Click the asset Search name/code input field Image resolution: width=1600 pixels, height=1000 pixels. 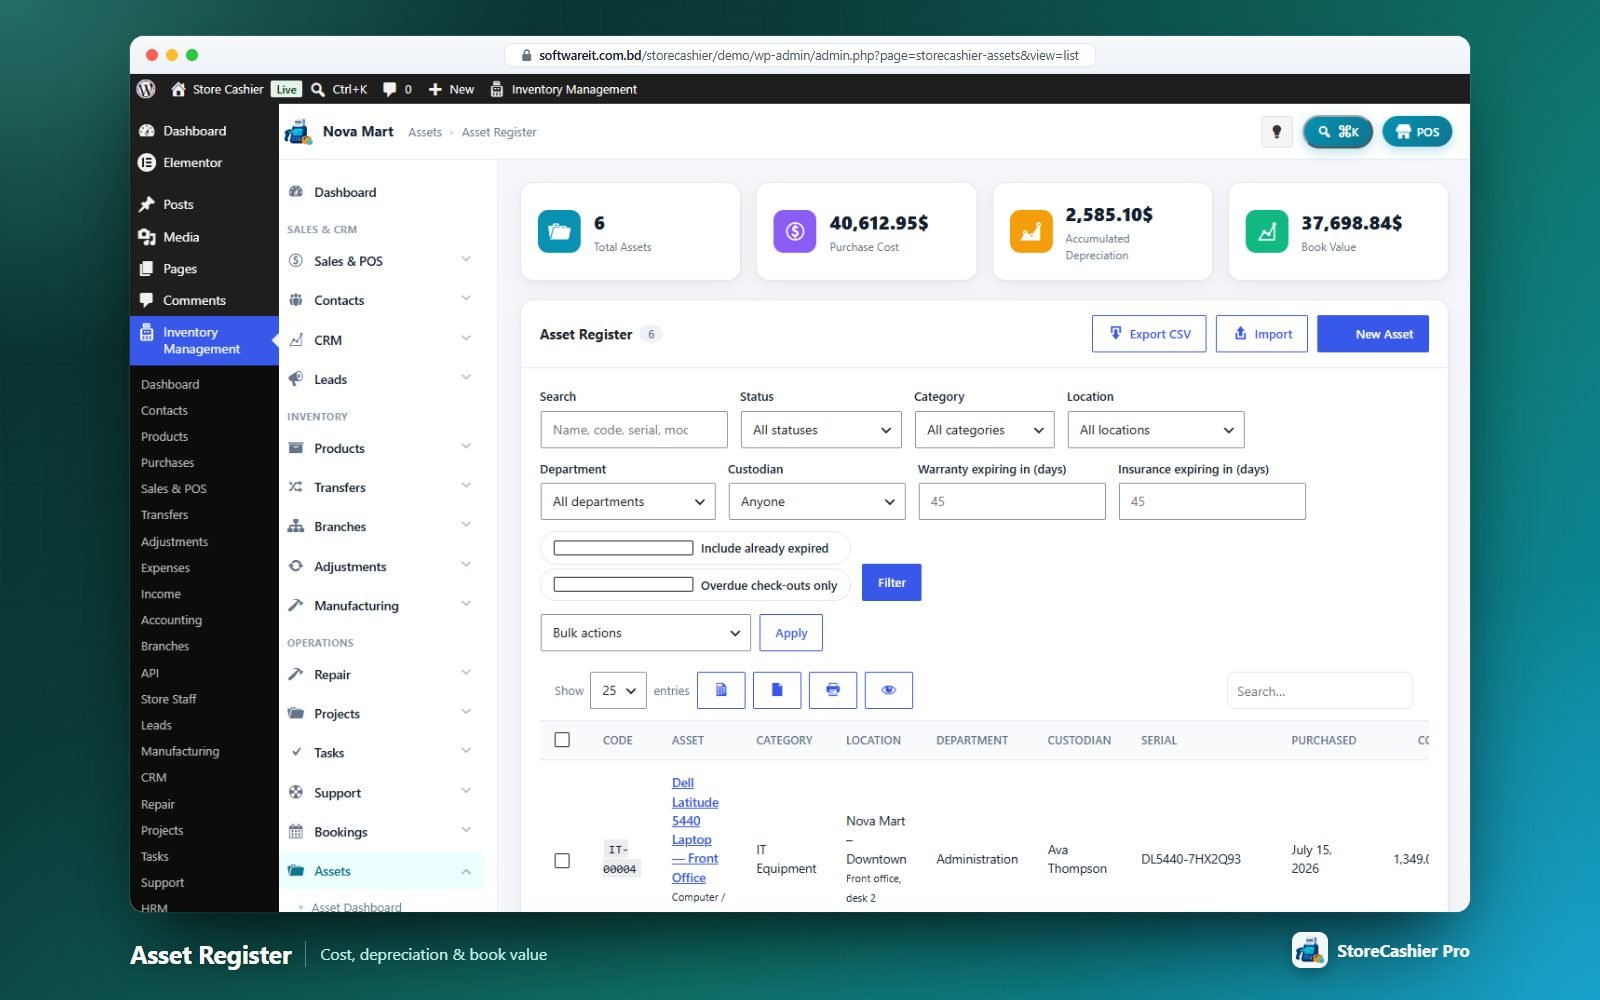[634, 430]
